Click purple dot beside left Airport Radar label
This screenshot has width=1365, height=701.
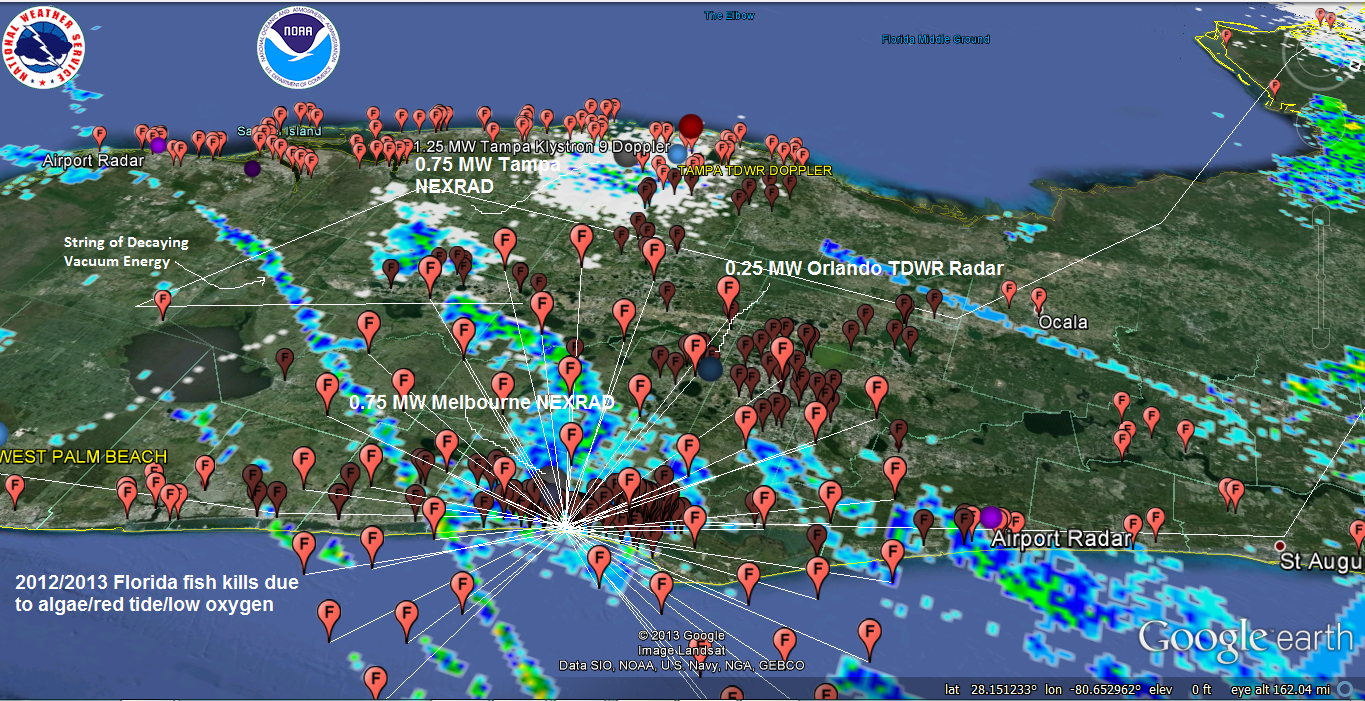[x=158, y=145]
